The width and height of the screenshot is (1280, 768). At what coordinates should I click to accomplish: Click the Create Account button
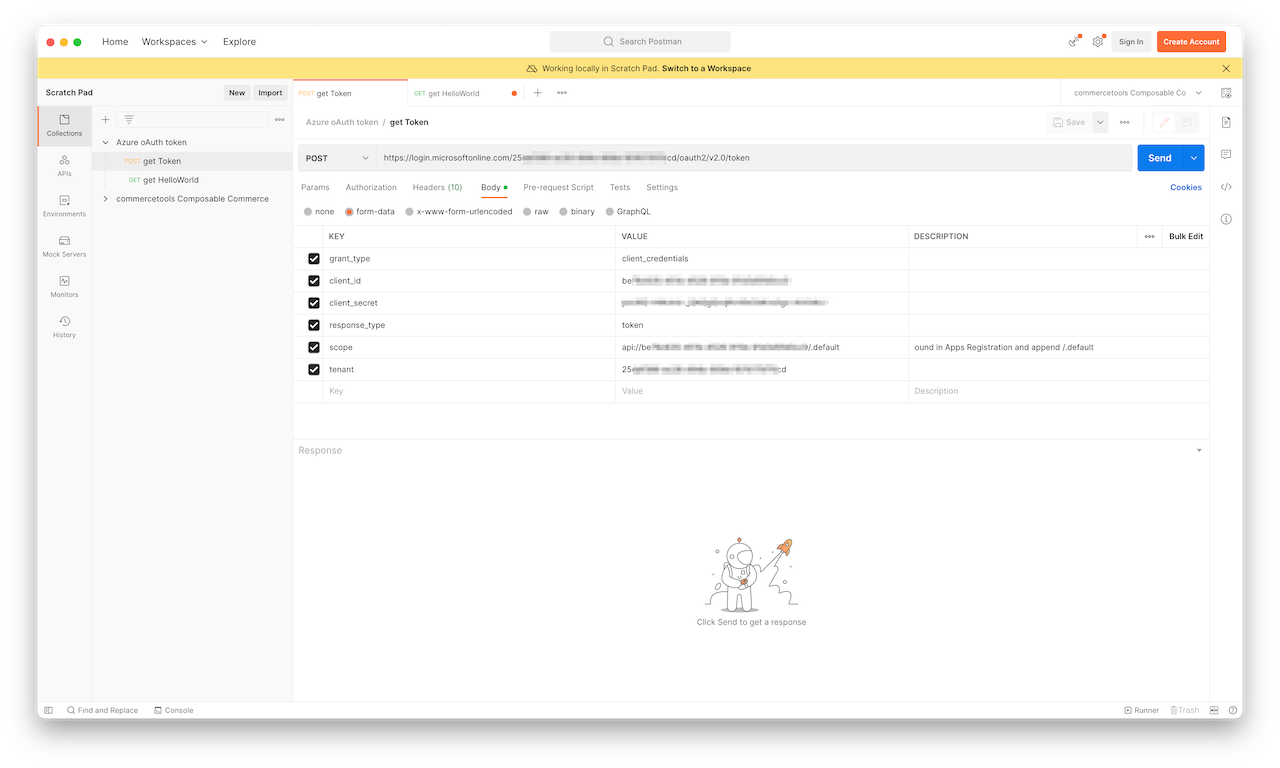tap(1191, 42)
